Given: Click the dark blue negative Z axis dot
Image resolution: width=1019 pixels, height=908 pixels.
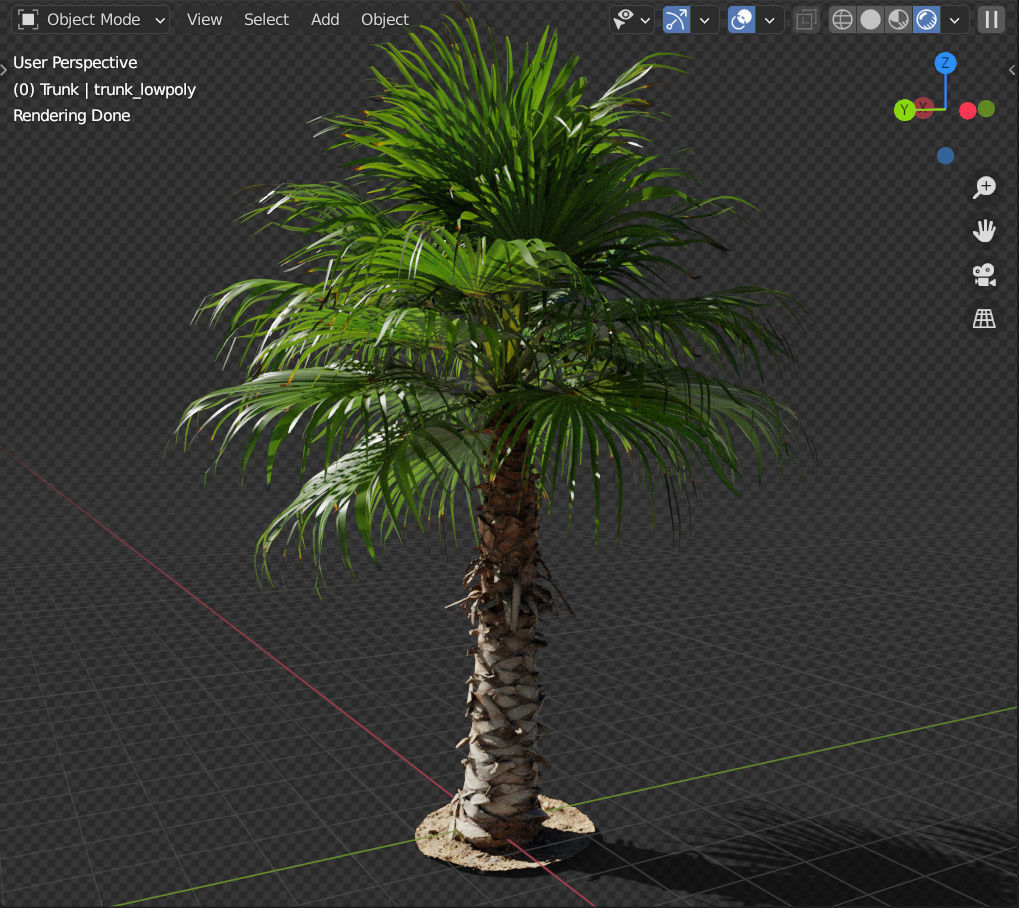Looking at the screenshot, I should click(x=945, y=155).
